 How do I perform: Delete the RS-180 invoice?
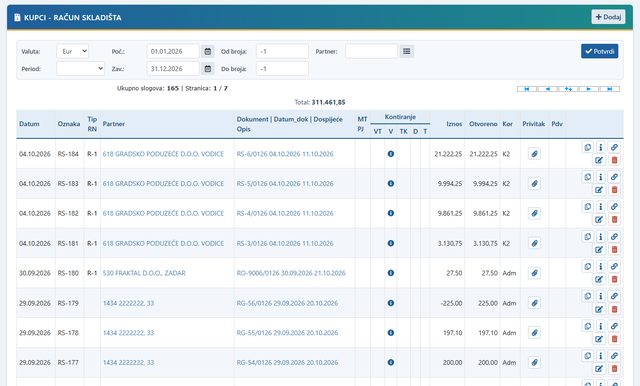point(614,279)
